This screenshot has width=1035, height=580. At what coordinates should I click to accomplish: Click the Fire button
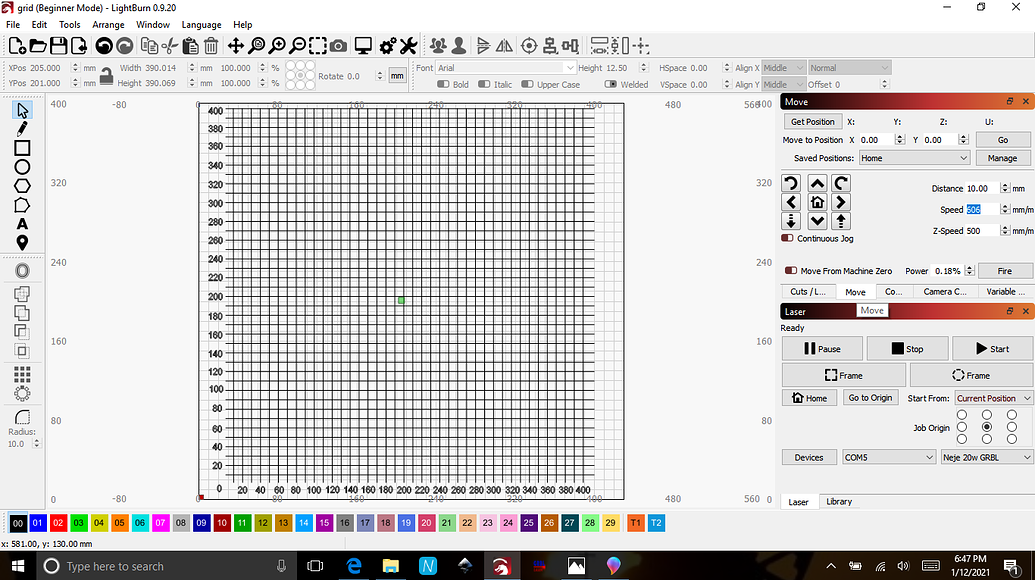(1005, 271)
